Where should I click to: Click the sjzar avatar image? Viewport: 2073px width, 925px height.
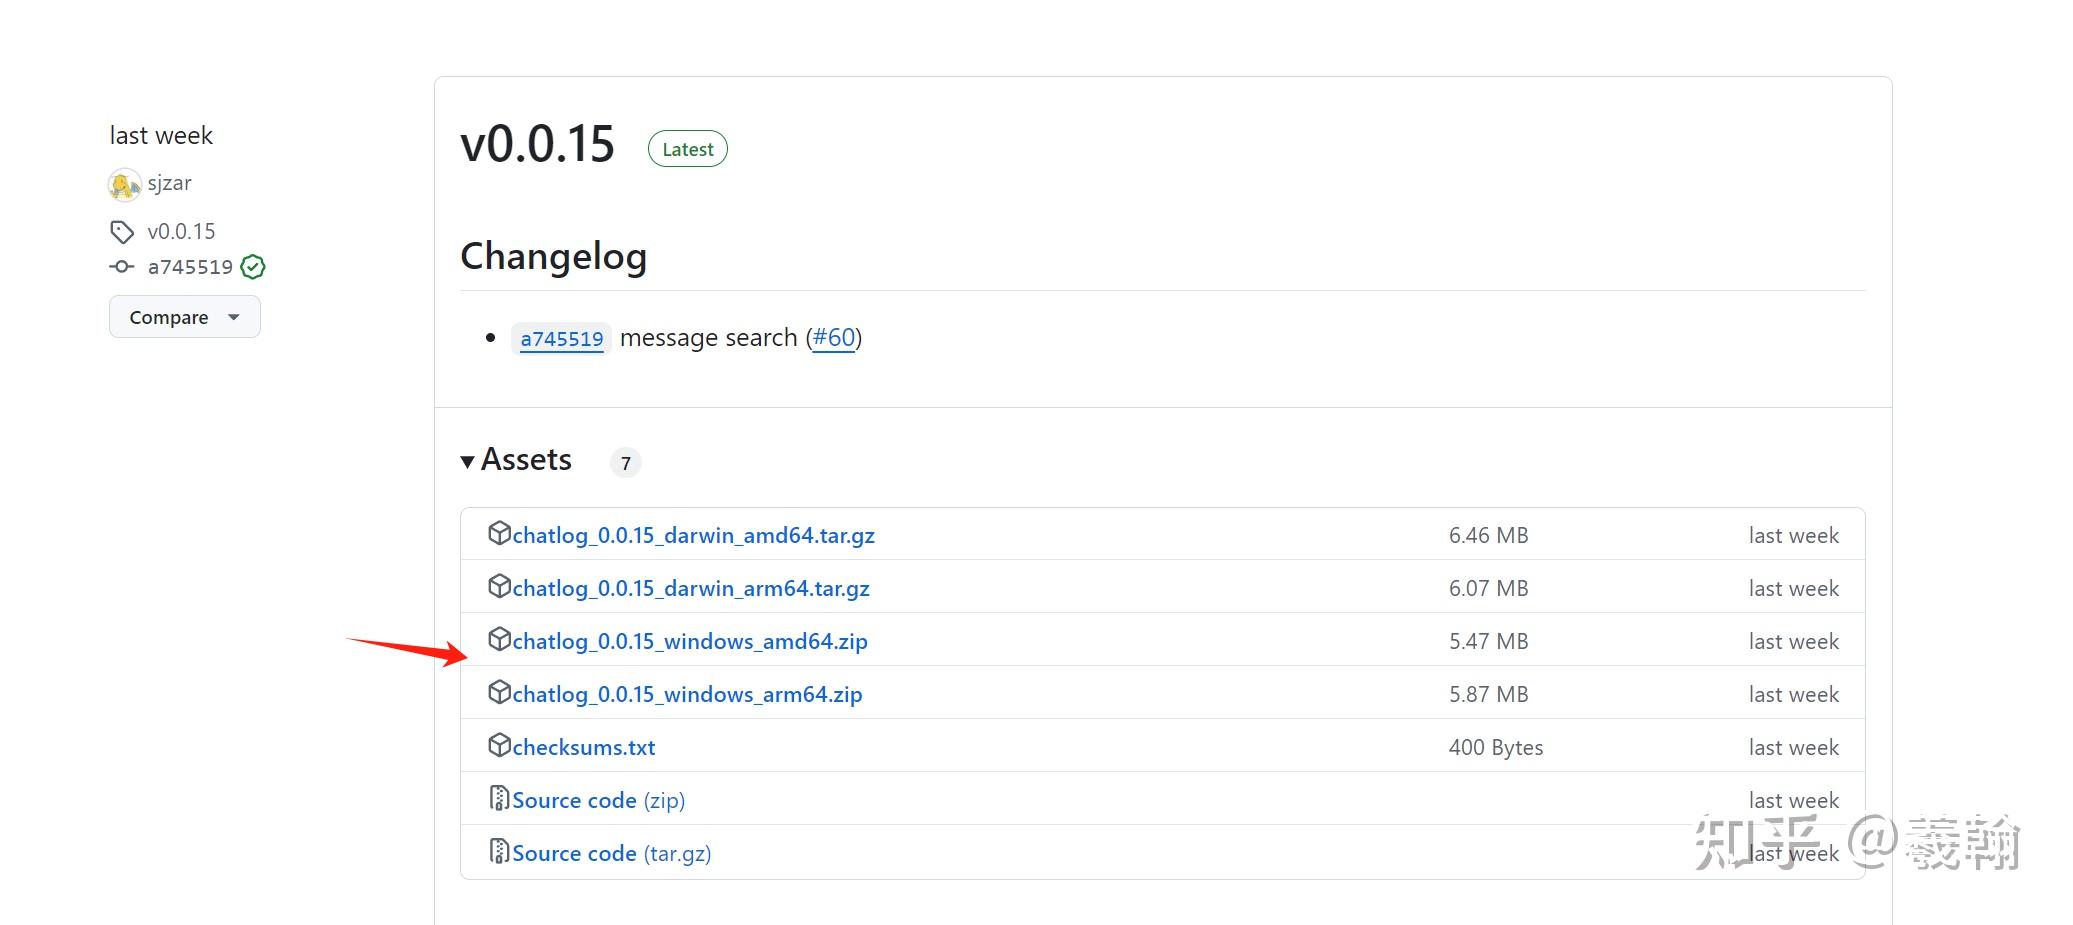pos(124,184)
